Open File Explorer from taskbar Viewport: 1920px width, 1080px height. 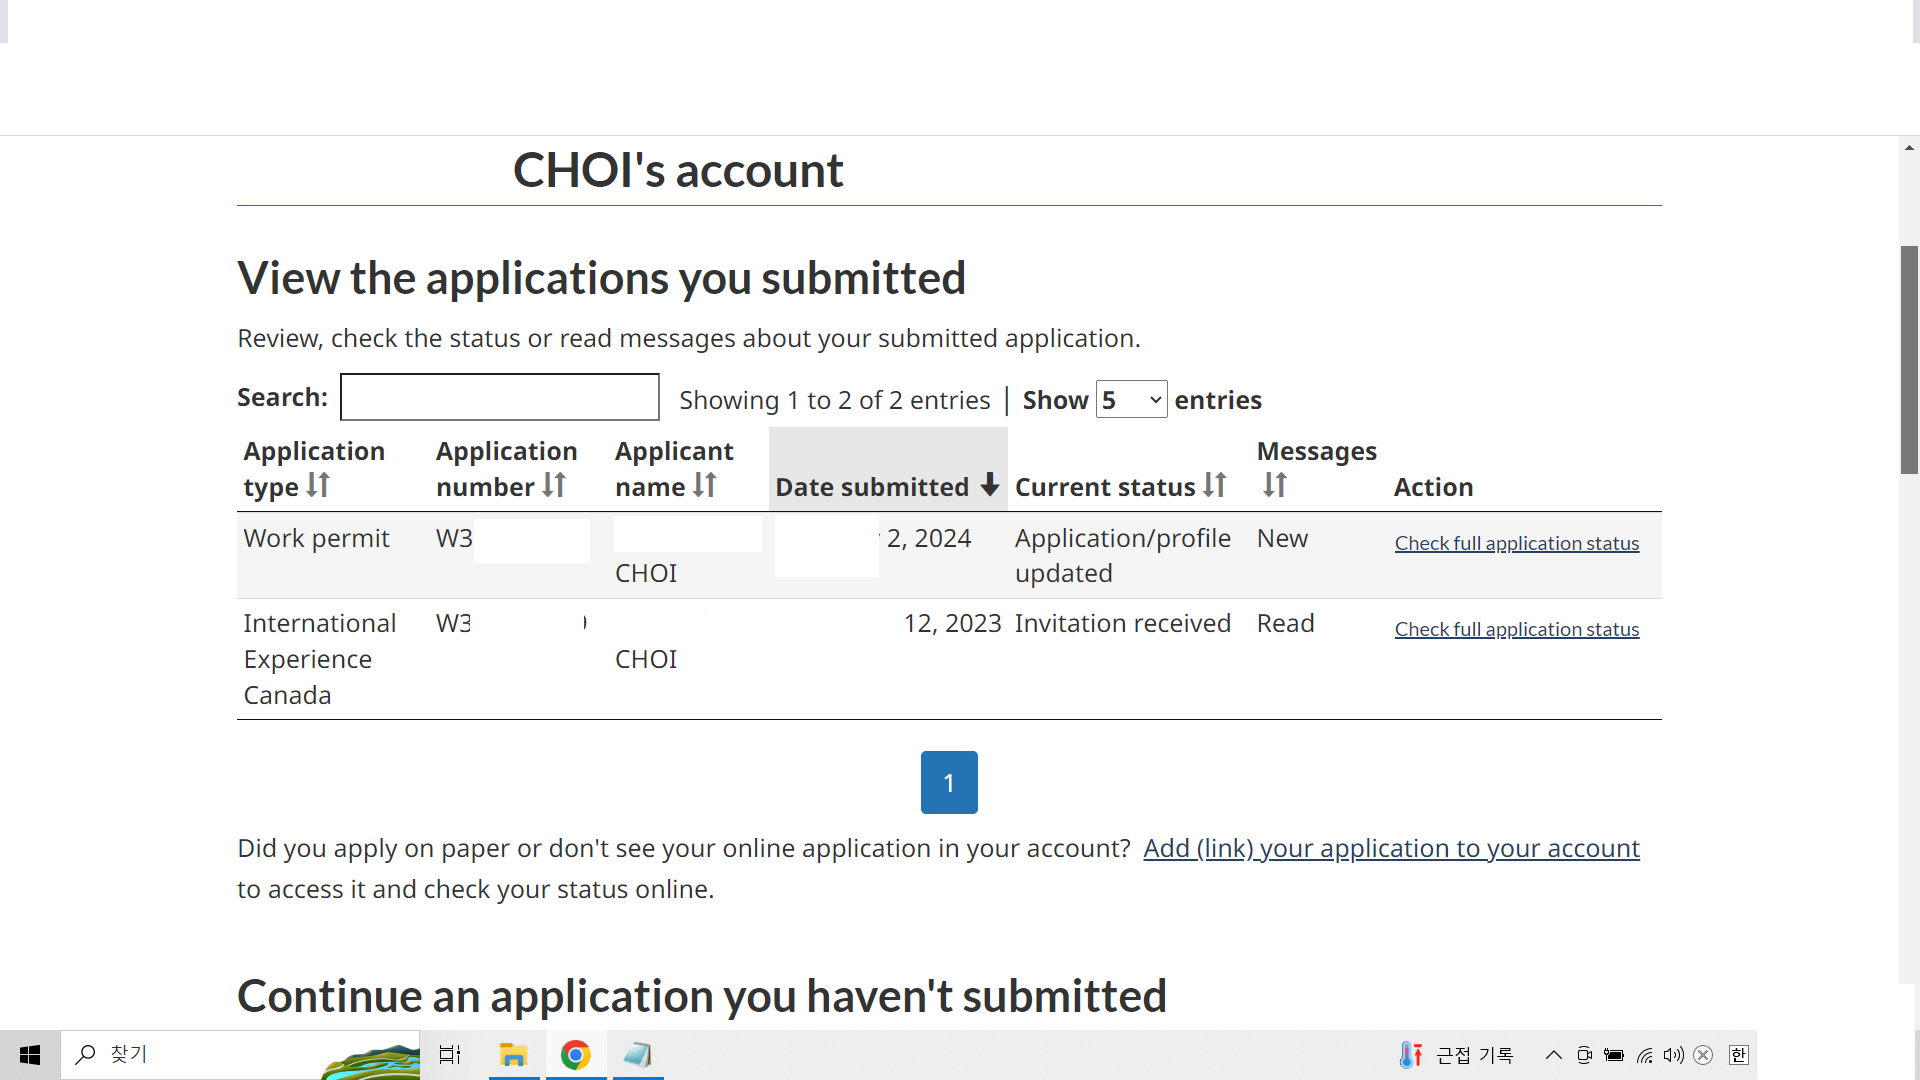pos(513,1055)
